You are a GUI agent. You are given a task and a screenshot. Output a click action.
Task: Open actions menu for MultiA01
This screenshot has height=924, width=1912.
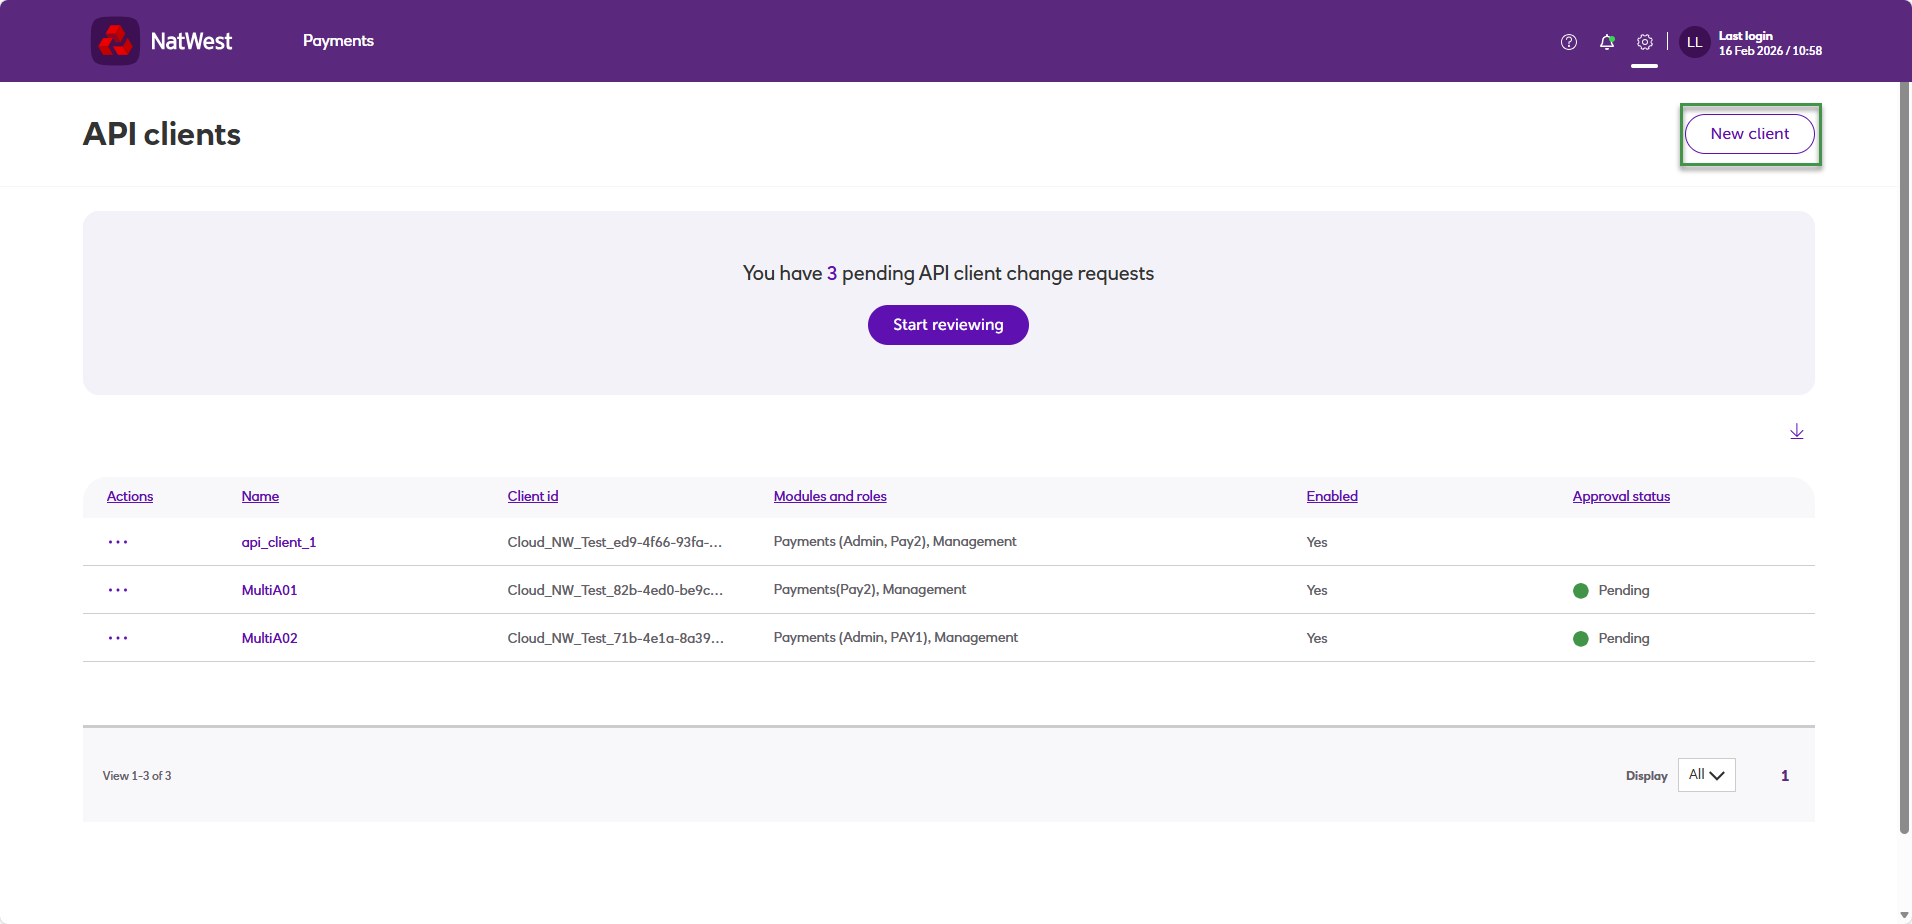pyautogui.click(x=118, y=590)
